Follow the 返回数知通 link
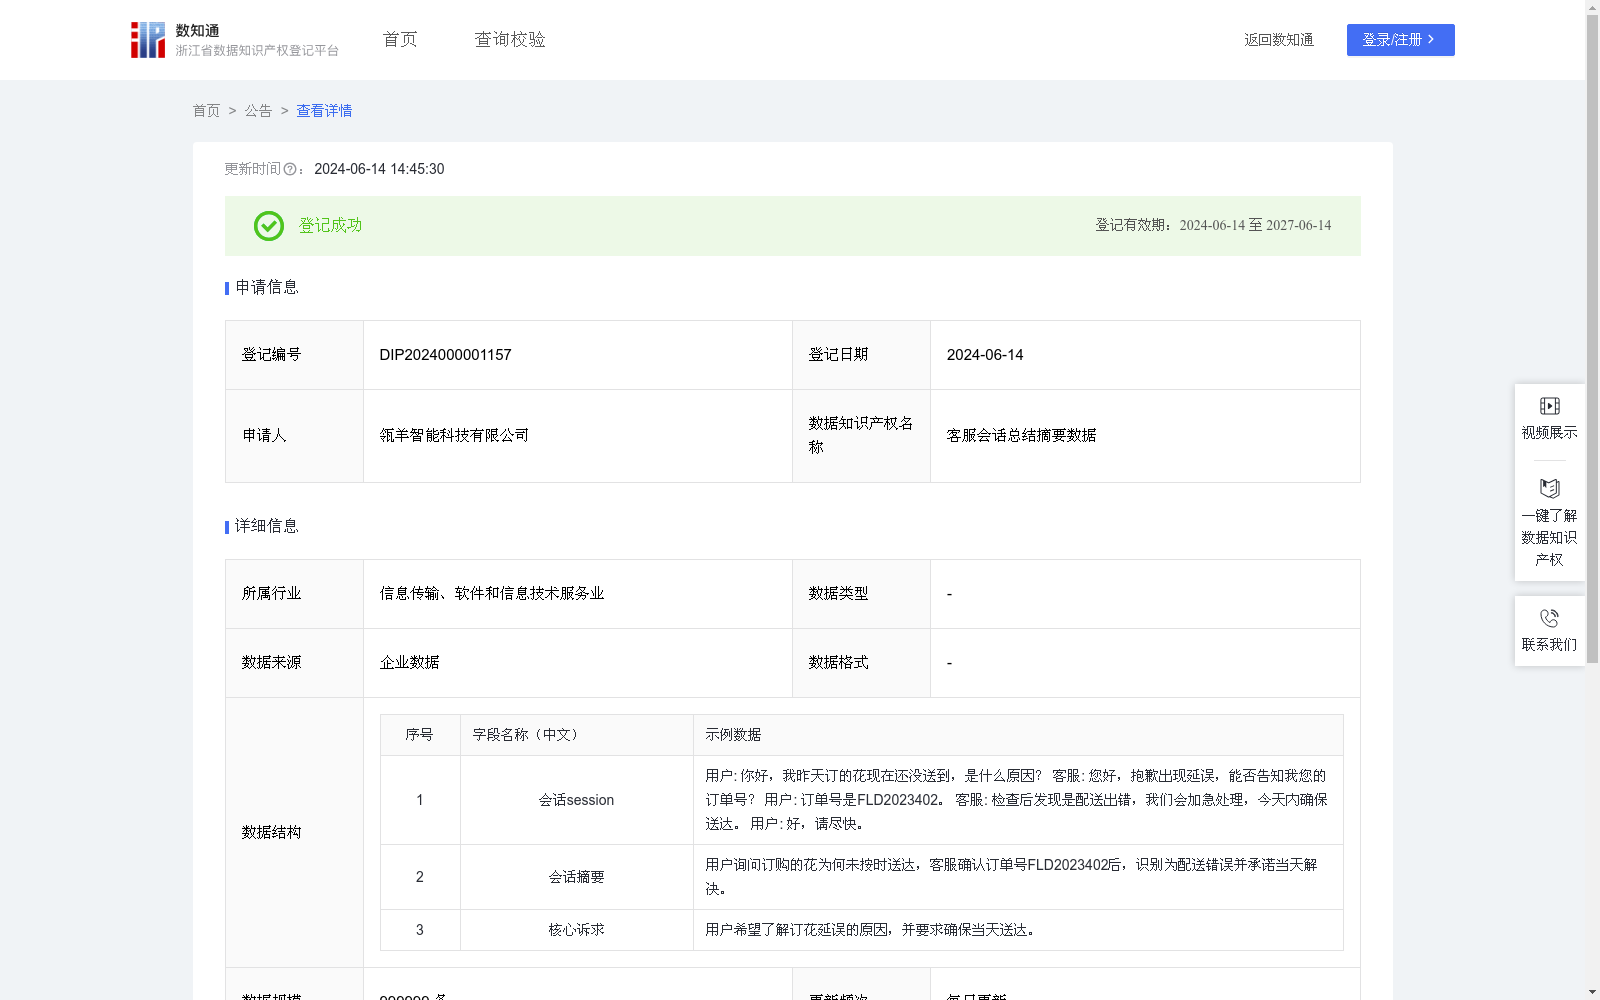Viewport: 1600px width, 1000px height. pos(1279,40)
